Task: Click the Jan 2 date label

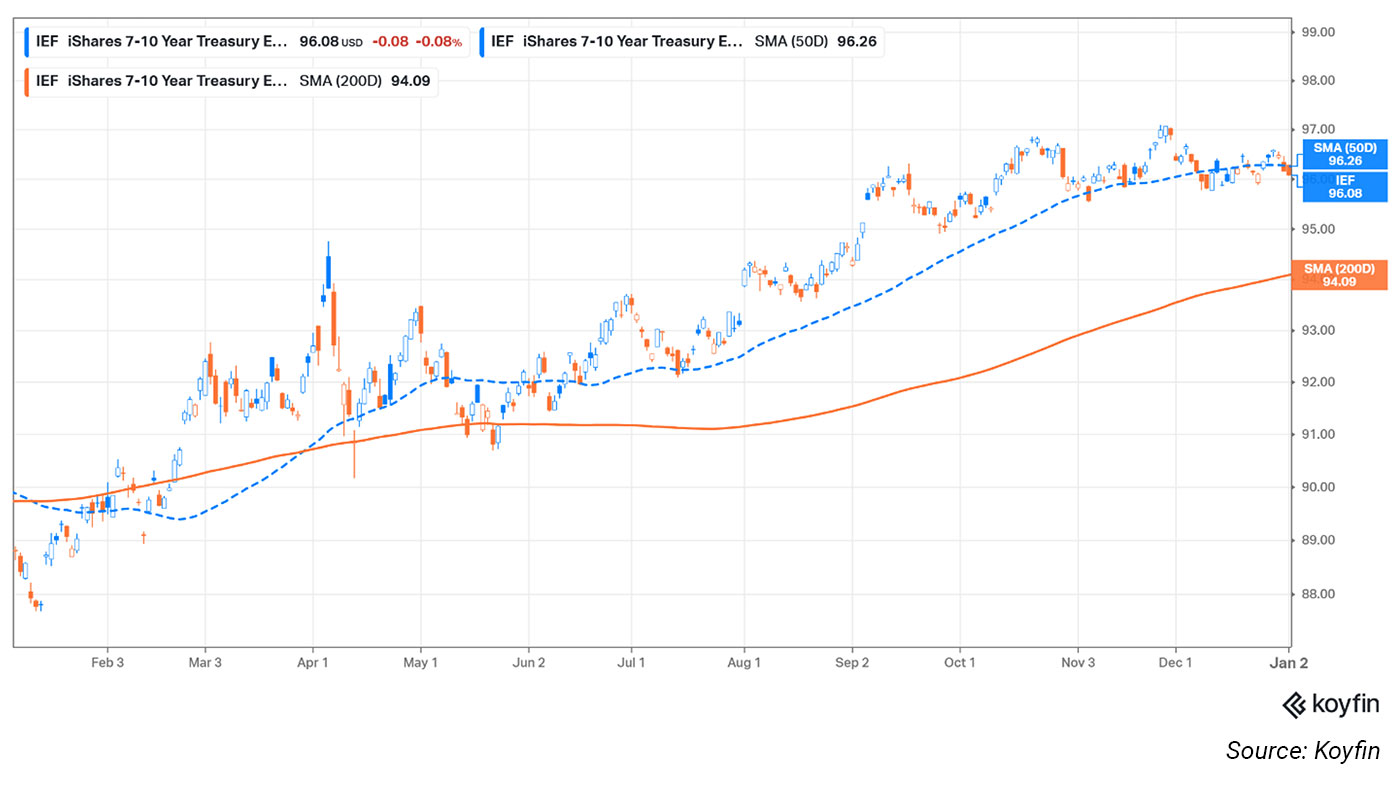Action: coord(1288,663)
